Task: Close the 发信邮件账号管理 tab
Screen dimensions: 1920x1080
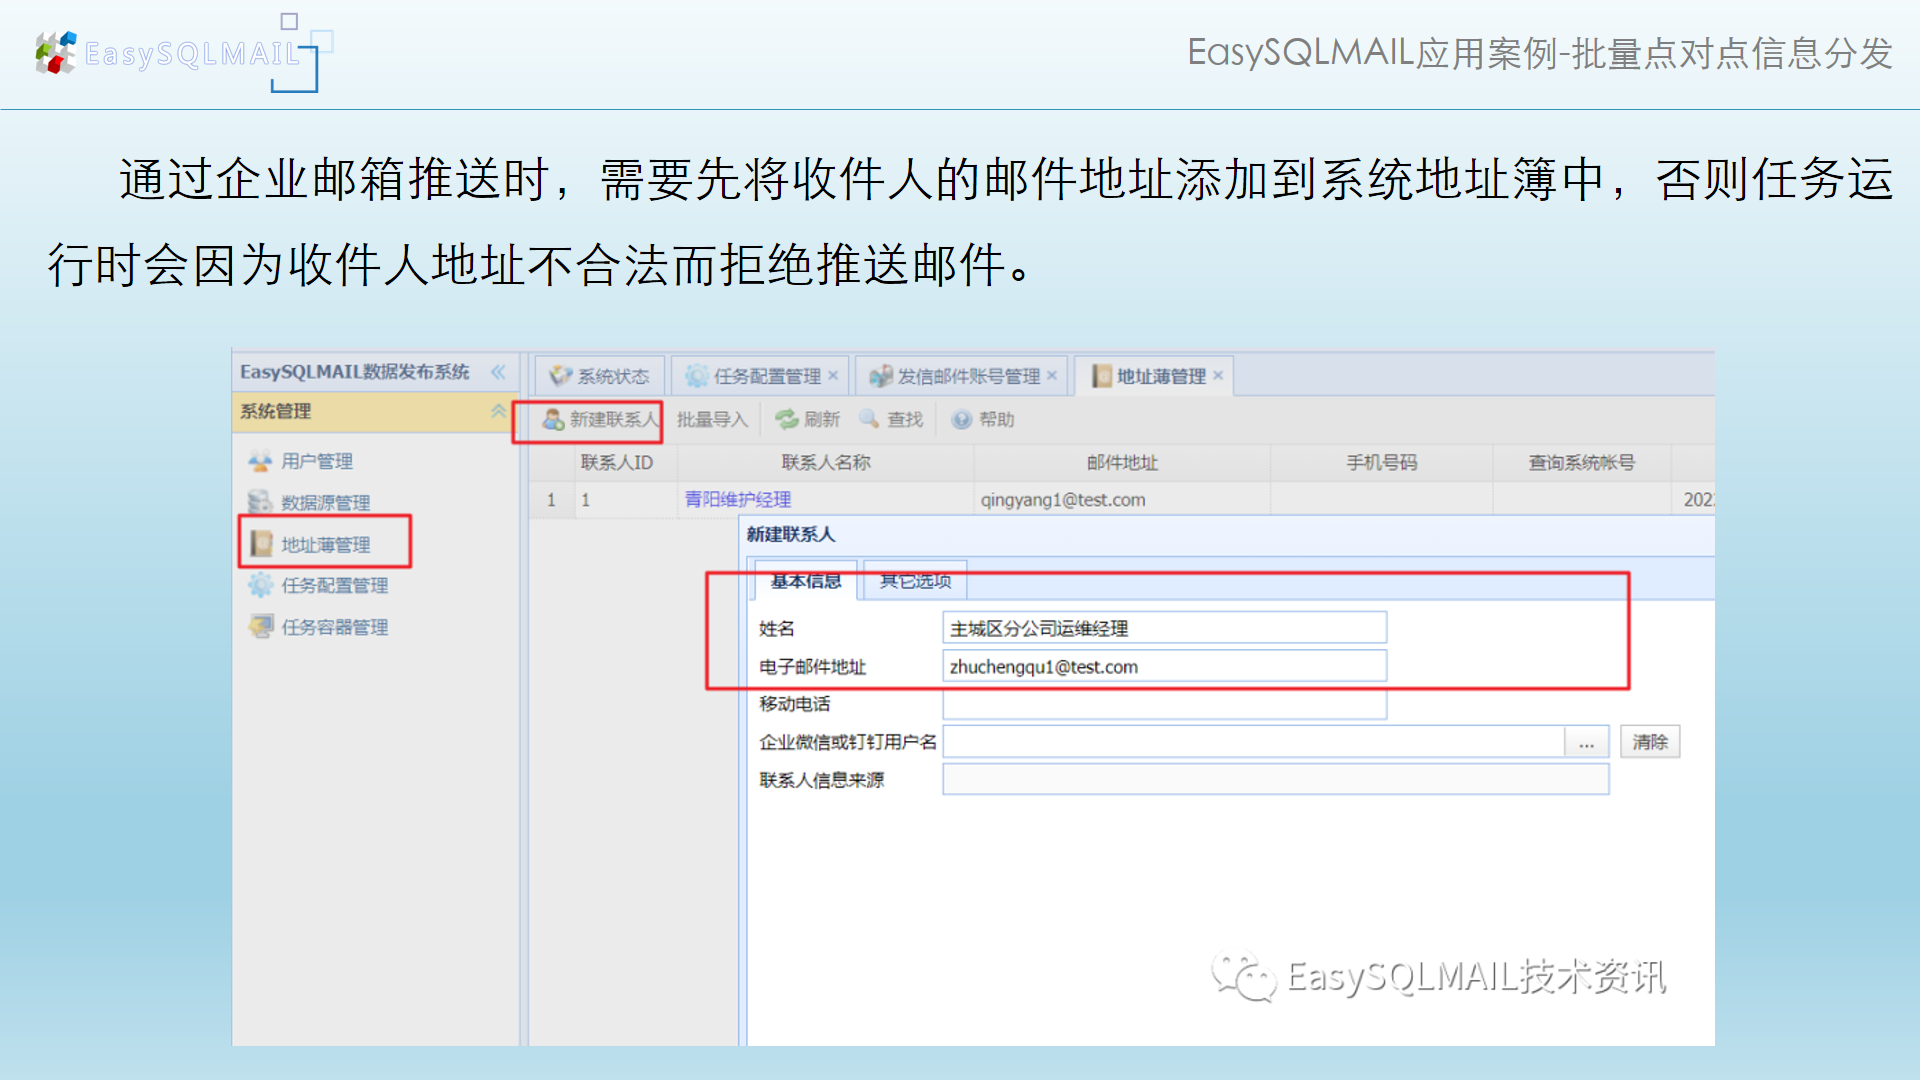Action: point(1052,376)
